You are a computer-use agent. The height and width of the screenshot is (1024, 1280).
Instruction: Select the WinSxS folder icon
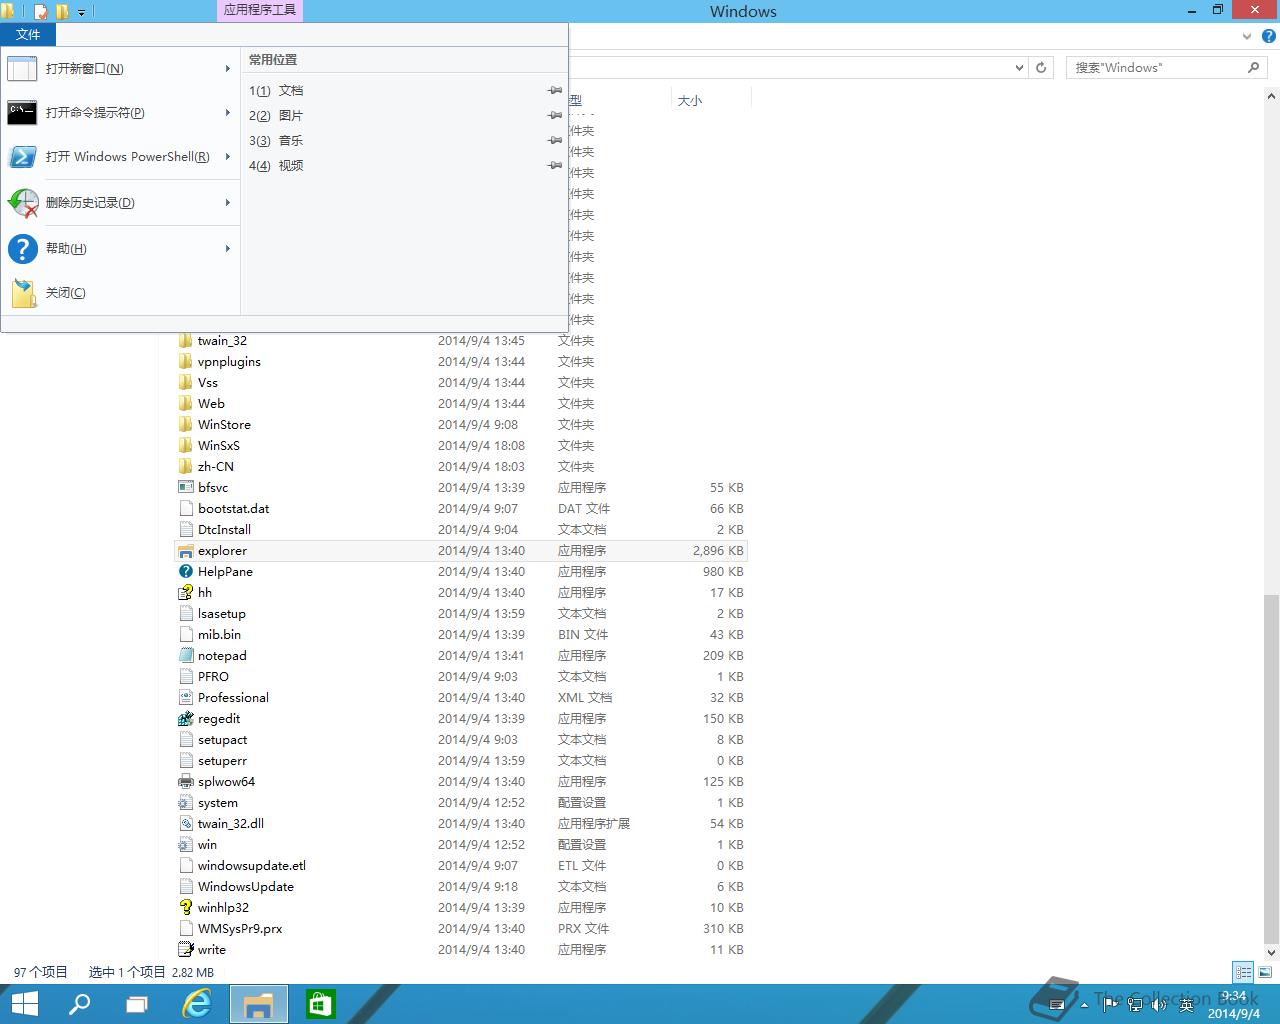tap(185, 446)
